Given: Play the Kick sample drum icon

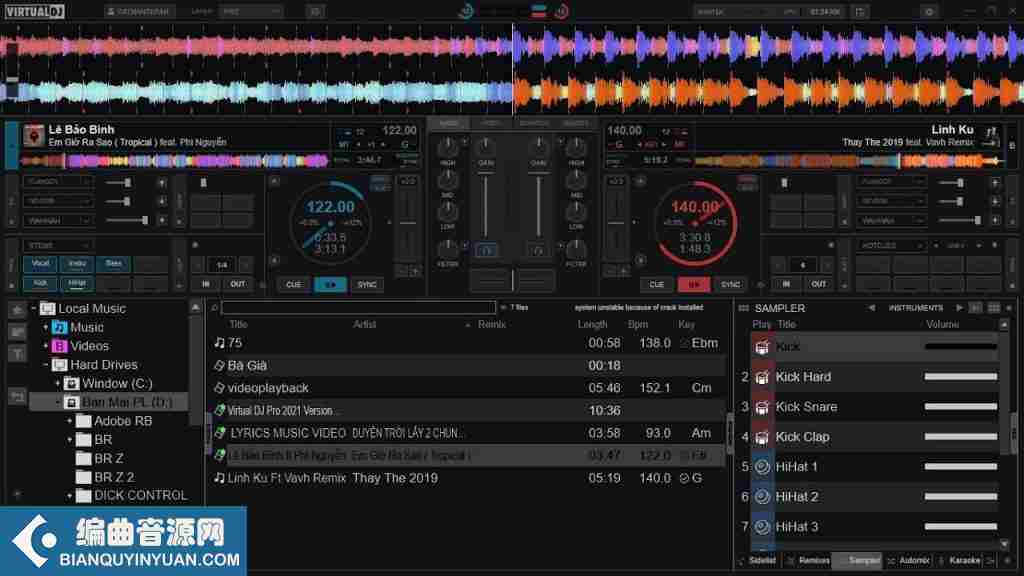Looking at the screenshot, I should click(x=761, y=347).
